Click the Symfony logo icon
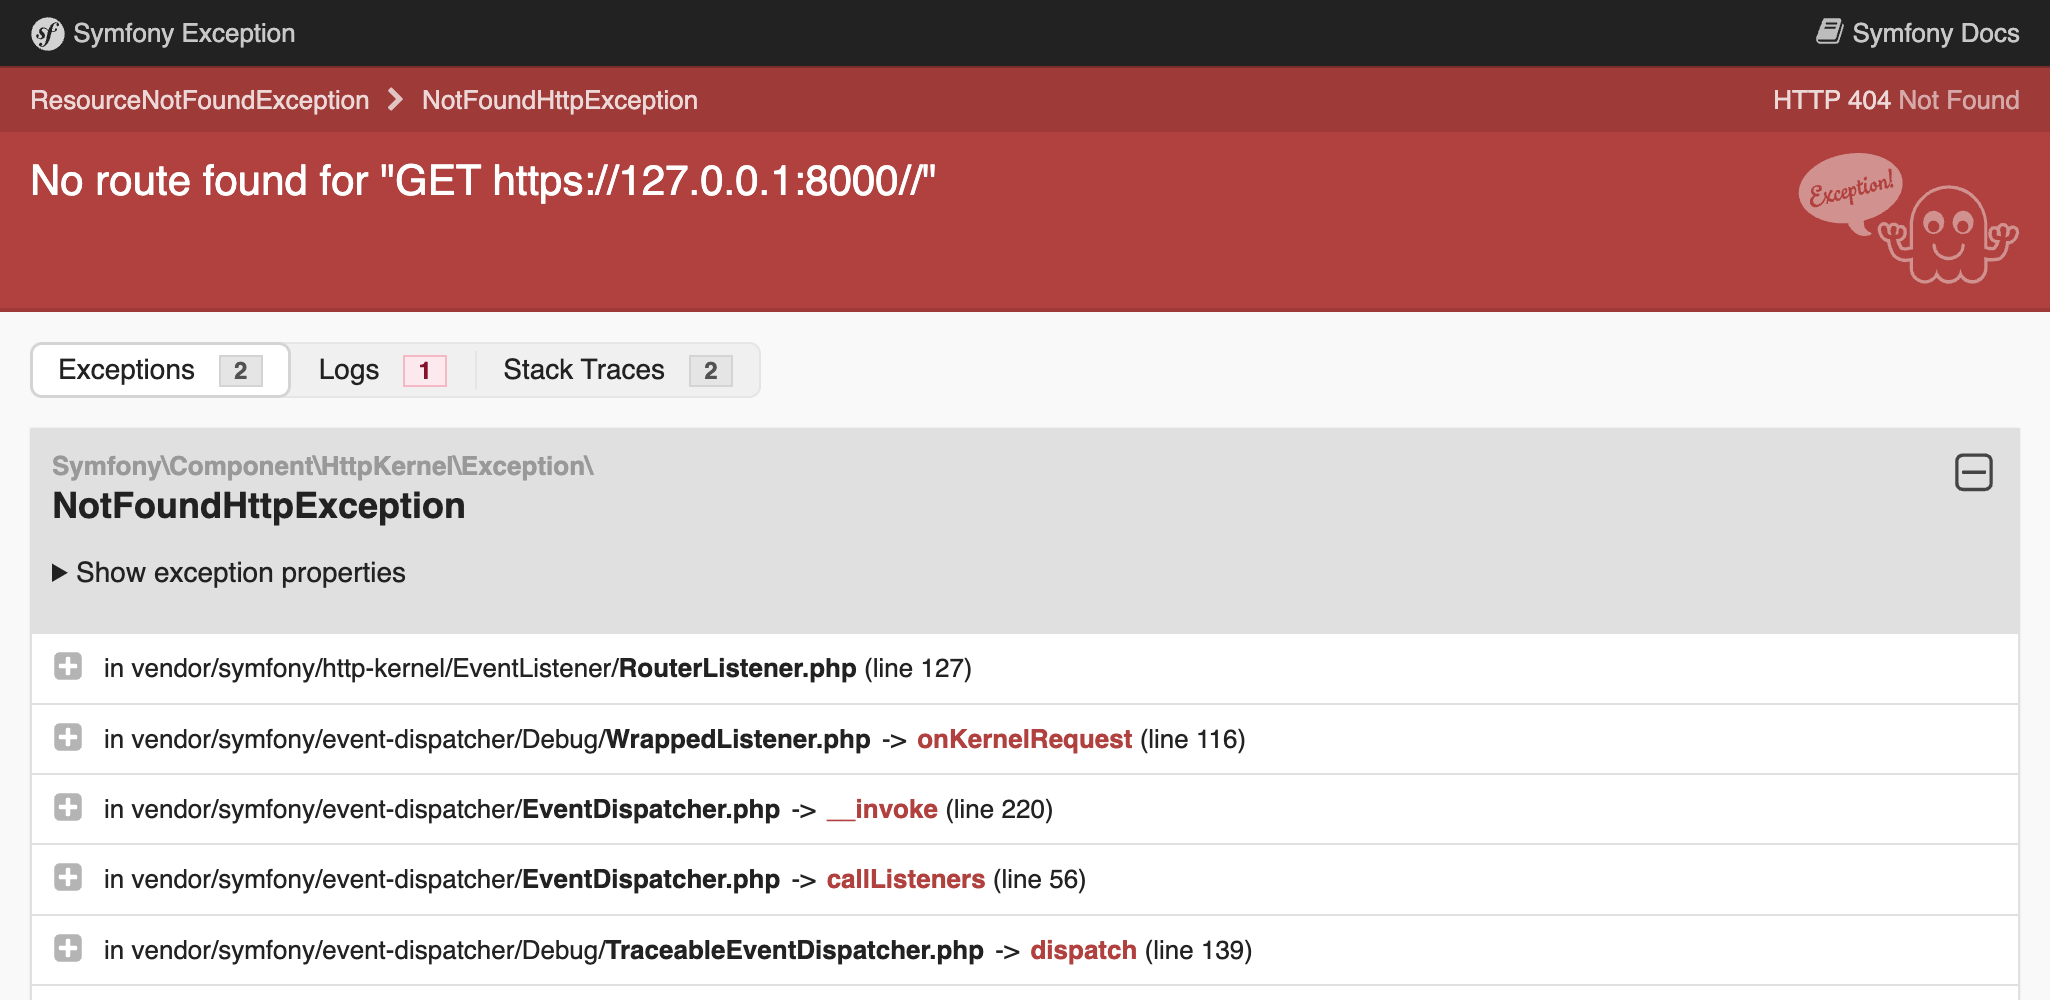 pos(46,33)
